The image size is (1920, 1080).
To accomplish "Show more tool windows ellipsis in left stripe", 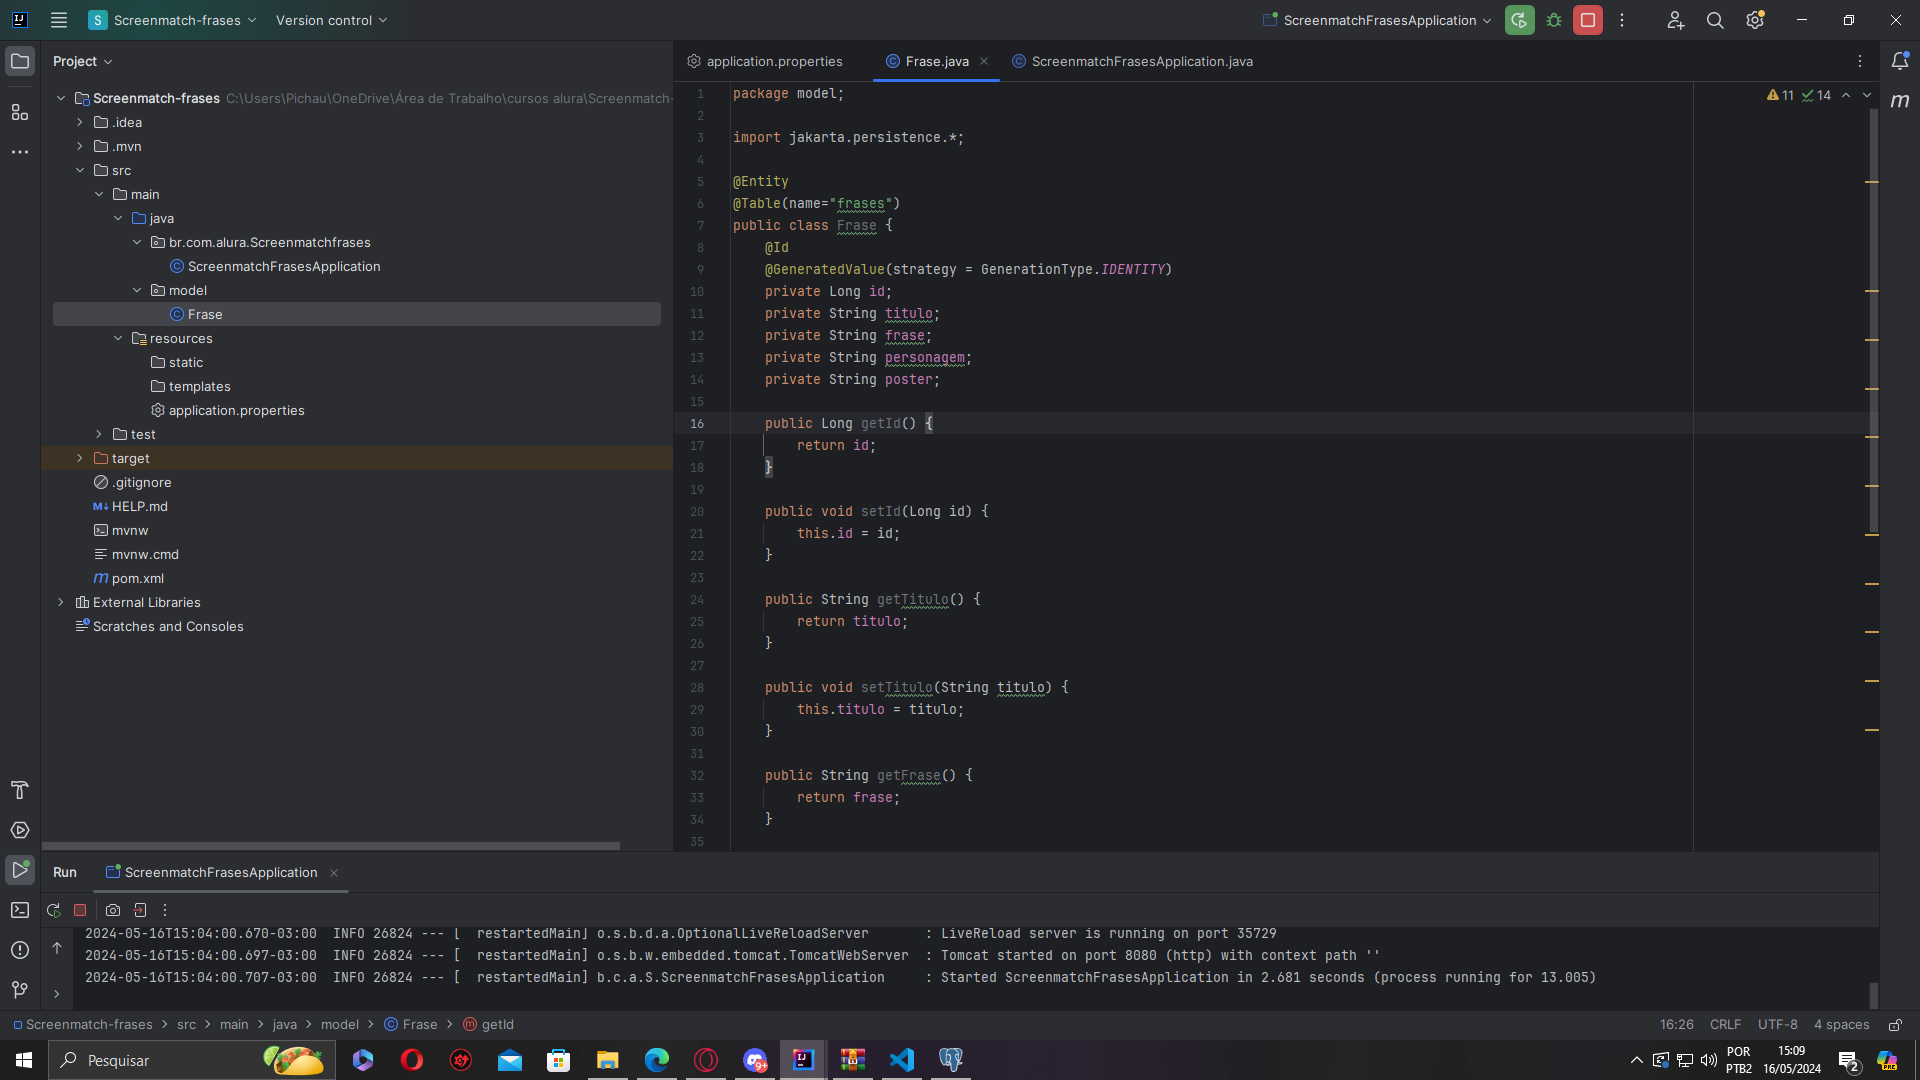I will coord(20,152).
